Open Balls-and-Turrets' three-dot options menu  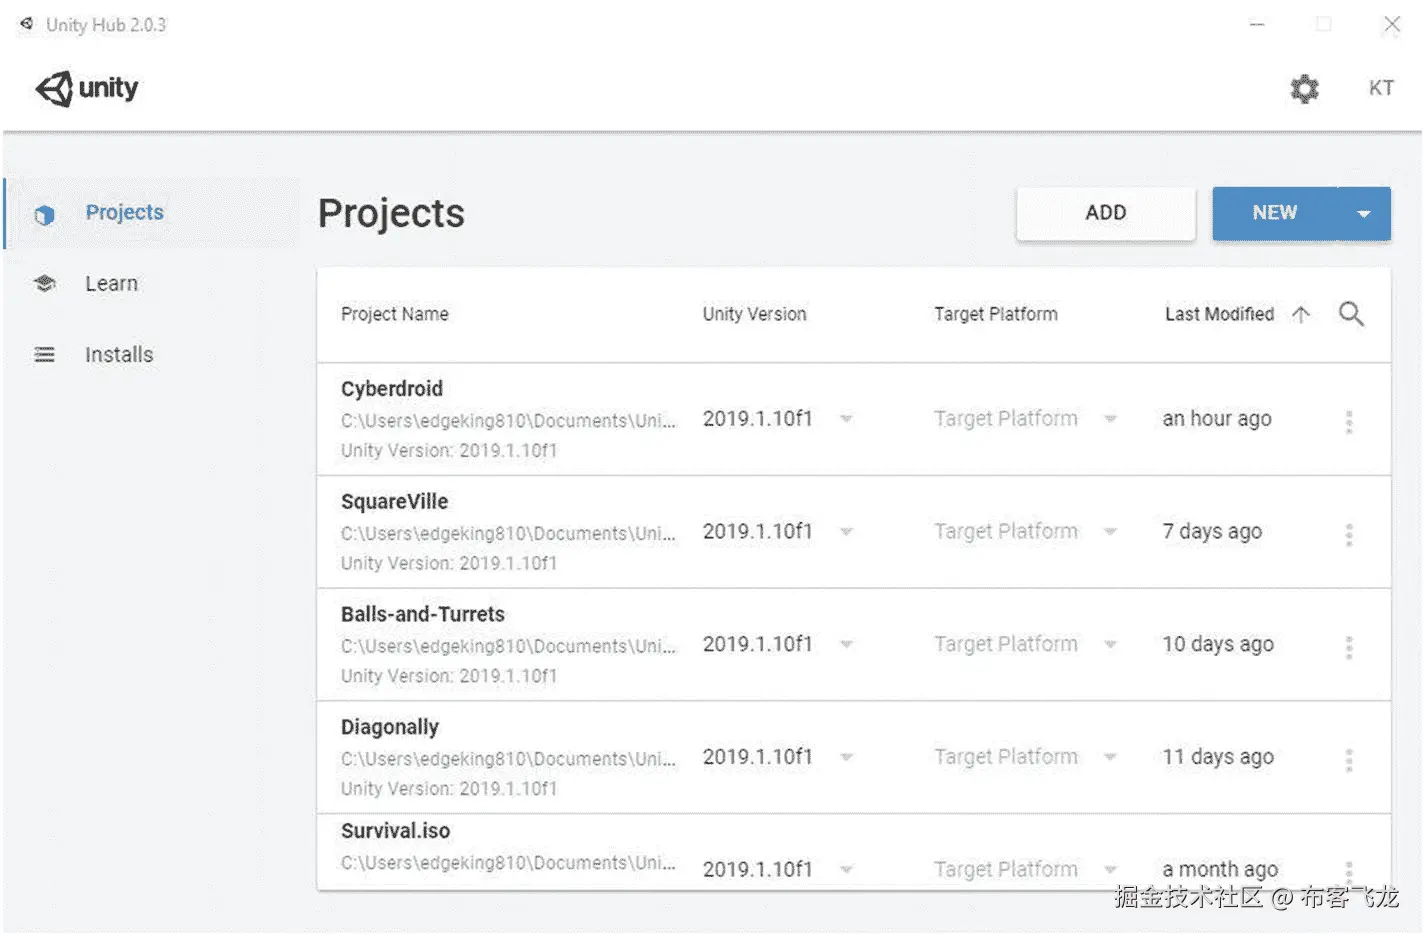(x=1349, y=647)
